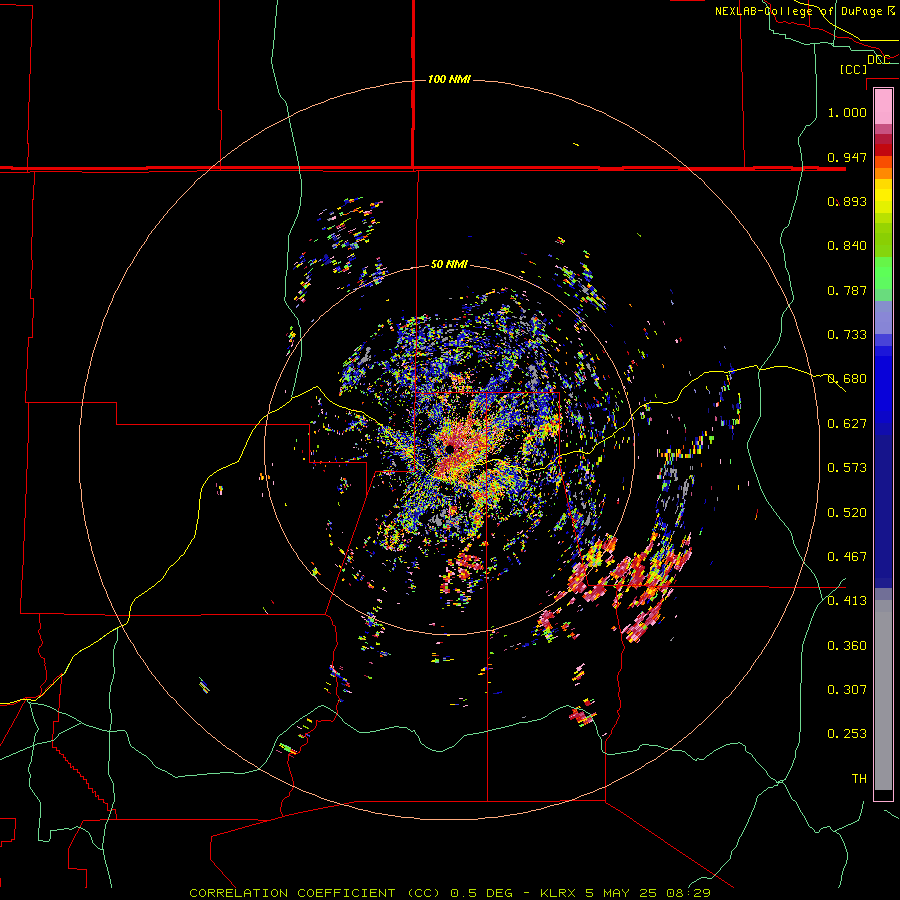The image size is (900, 900).
Task: Click the 0.733 legend value
Action: pyautogui.click(x=847, y=335)
